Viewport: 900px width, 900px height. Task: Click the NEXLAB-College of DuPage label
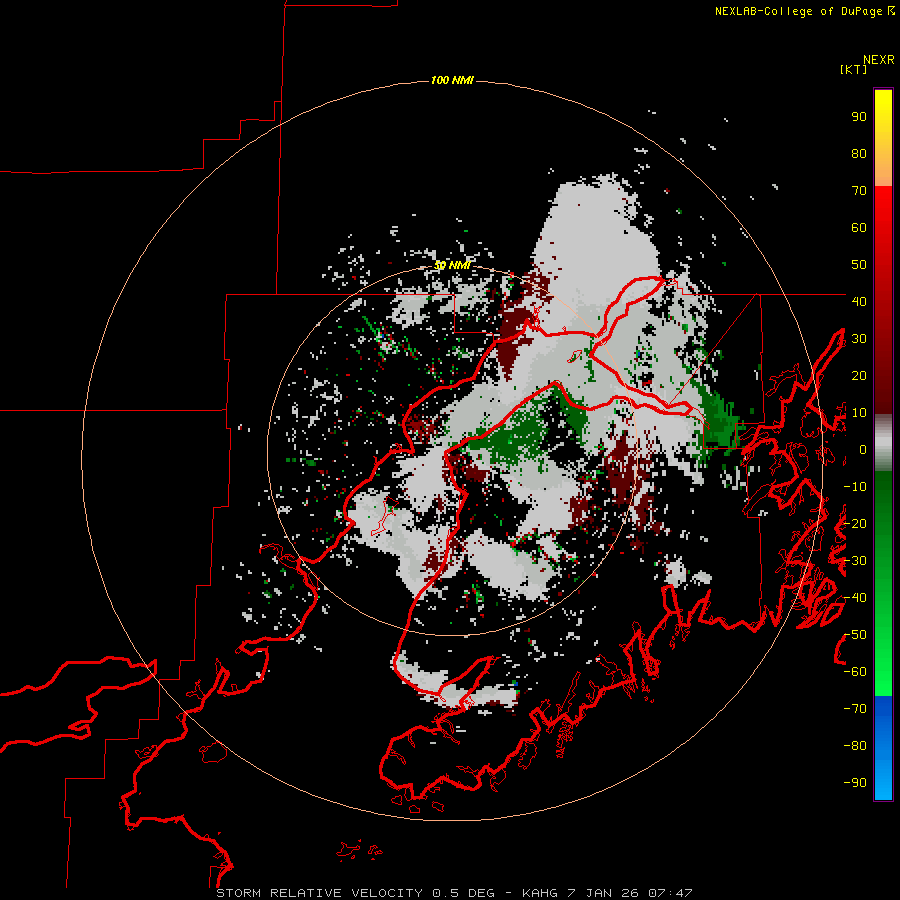click(804, 11)
